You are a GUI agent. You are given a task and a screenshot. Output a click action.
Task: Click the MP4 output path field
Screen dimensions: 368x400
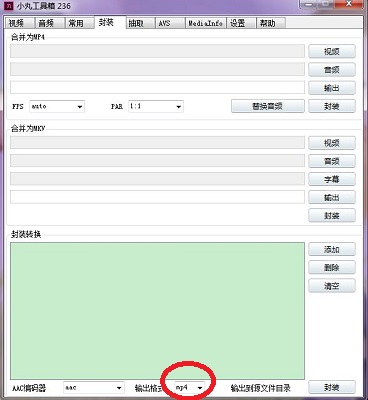point(157,87)
